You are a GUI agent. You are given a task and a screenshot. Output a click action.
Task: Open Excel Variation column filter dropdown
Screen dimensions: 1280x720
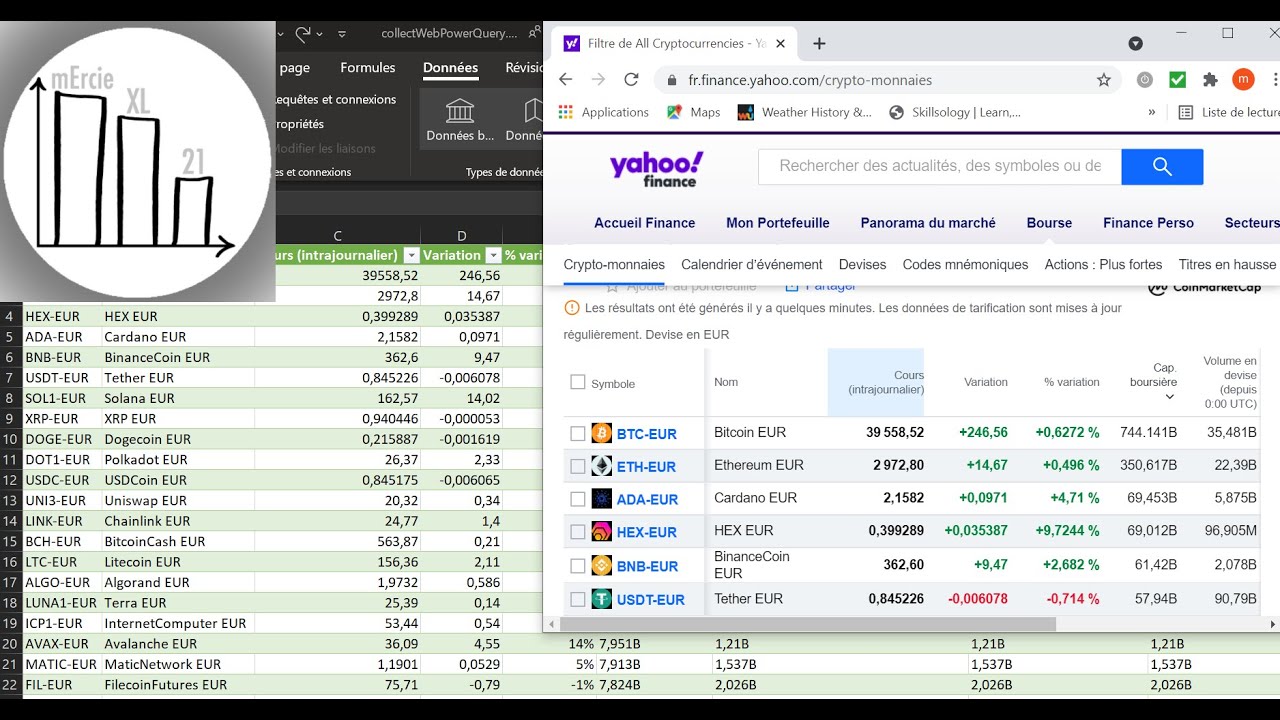pyautogui.click(x=493, y=255)
